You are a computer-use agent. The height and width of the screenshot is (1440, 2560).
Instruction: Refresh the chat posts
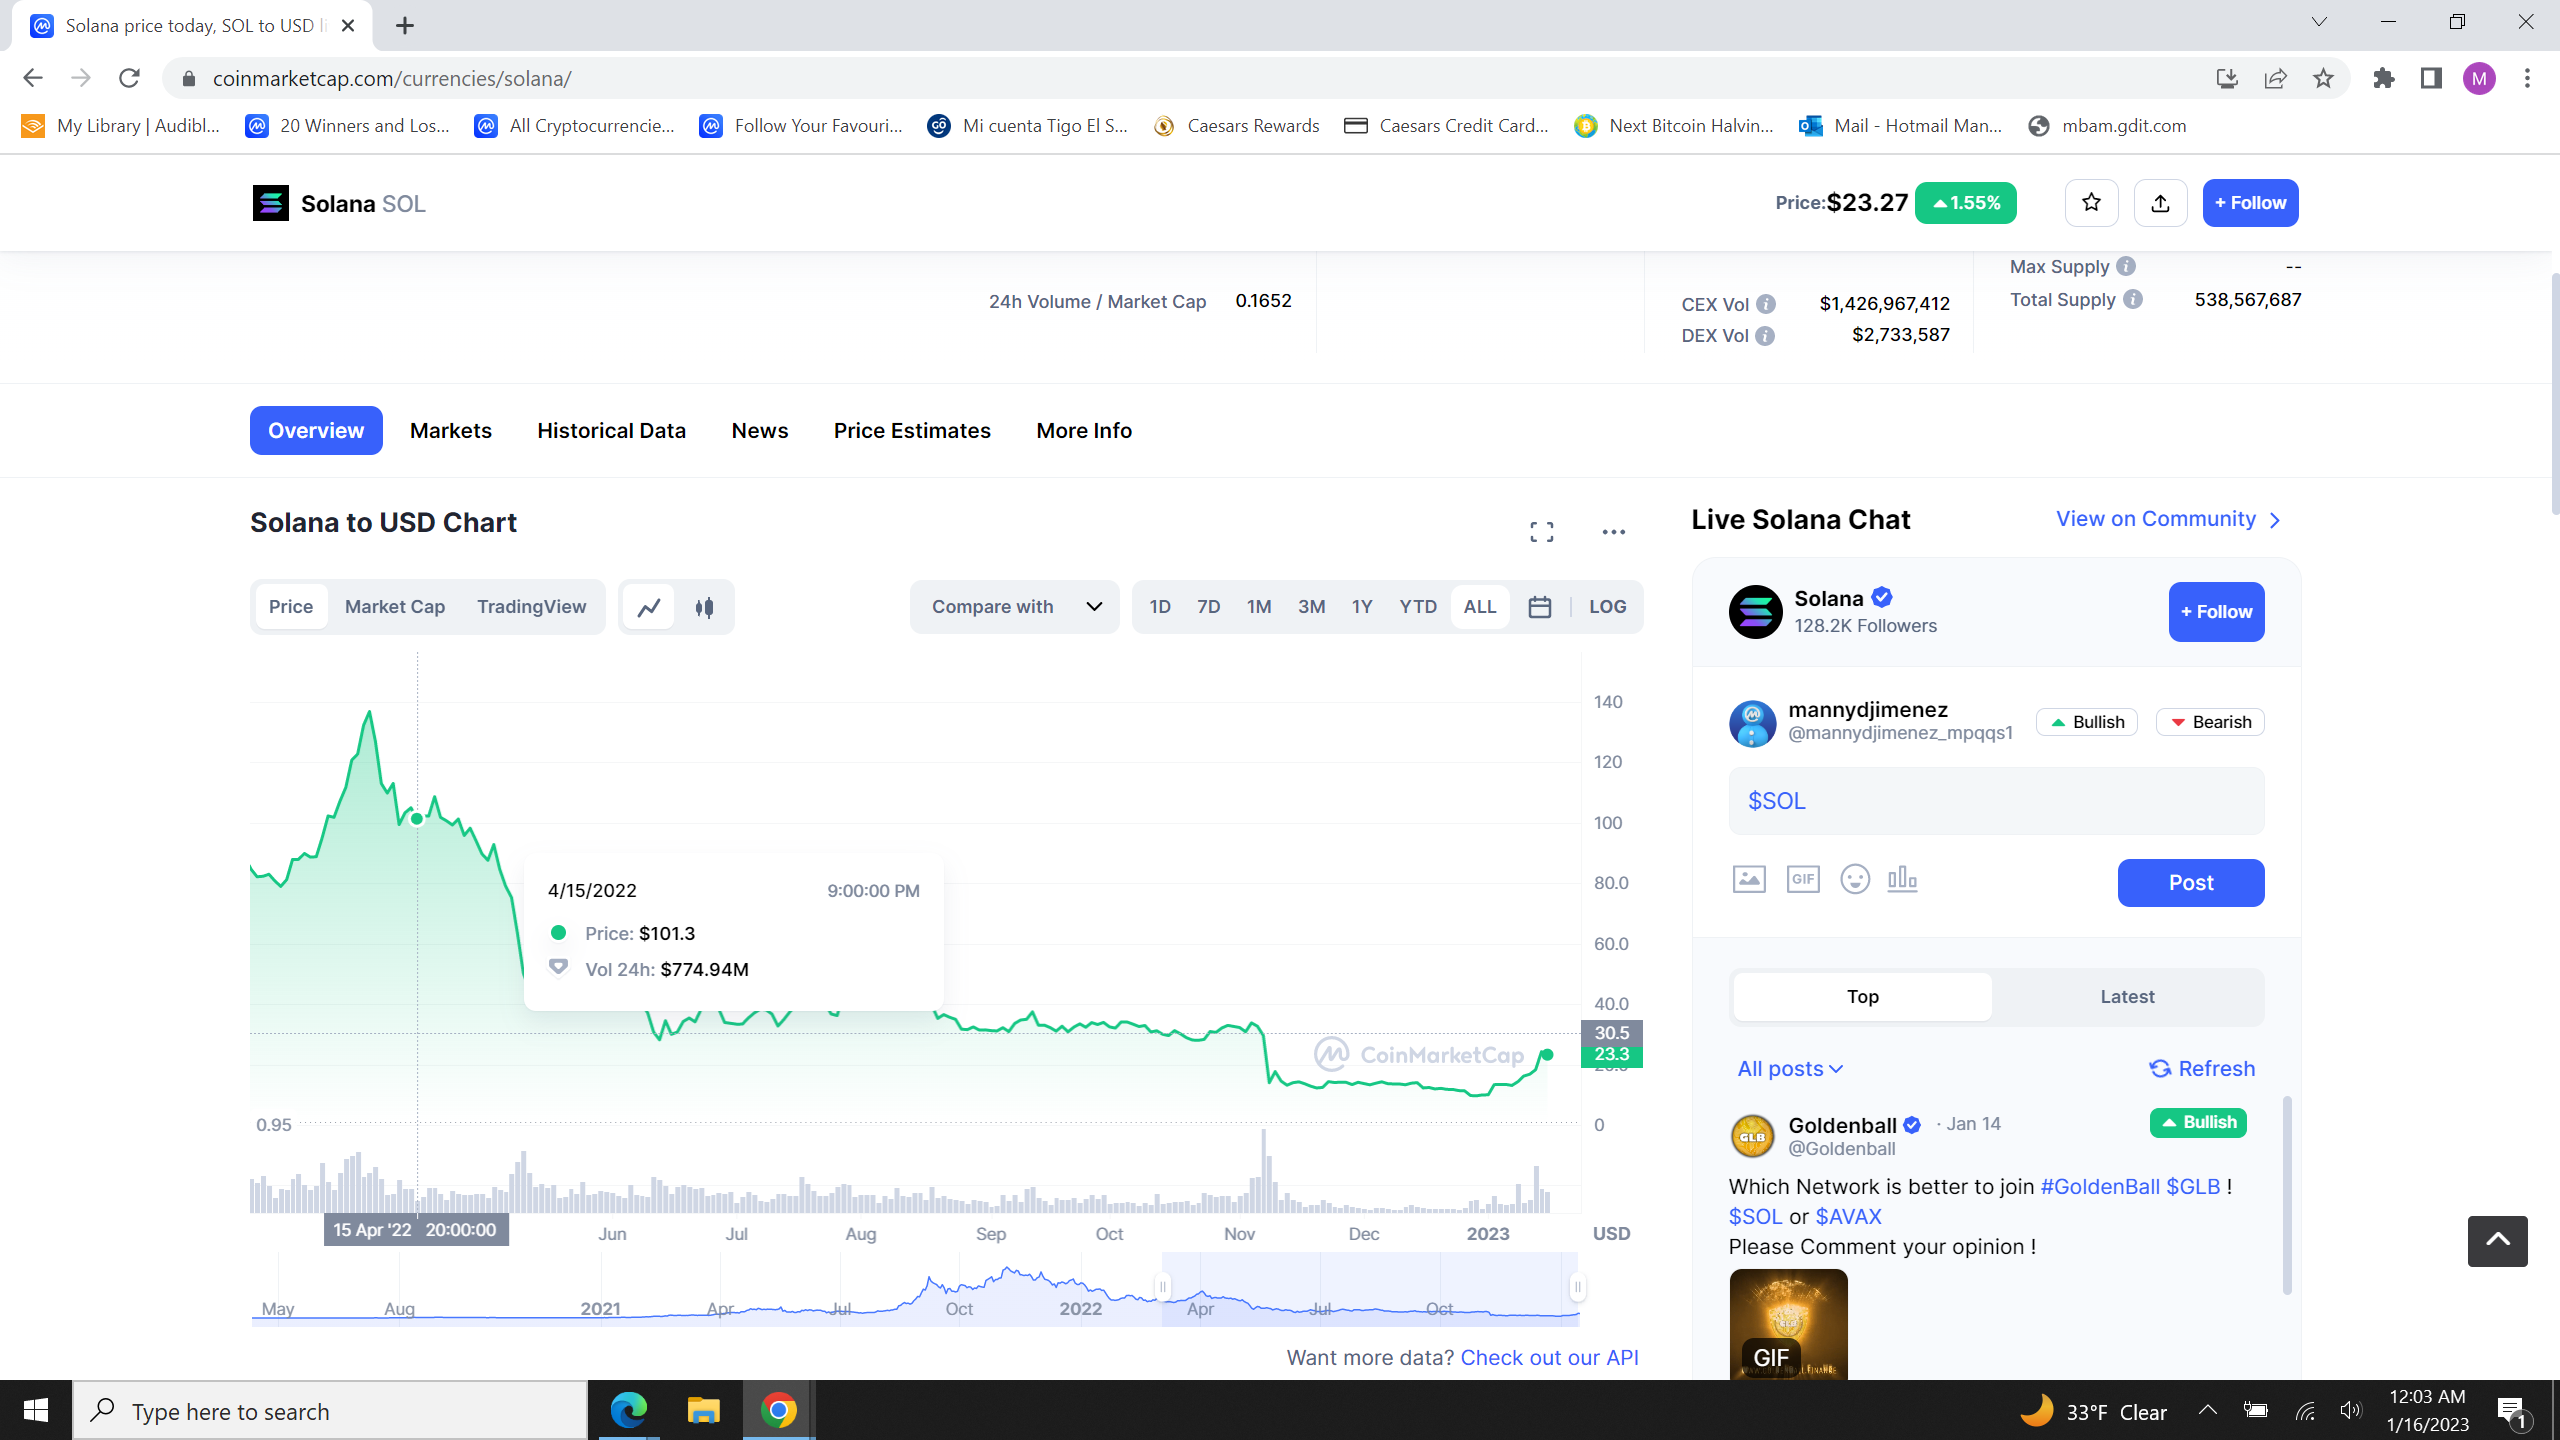tap(2202, 1069)
